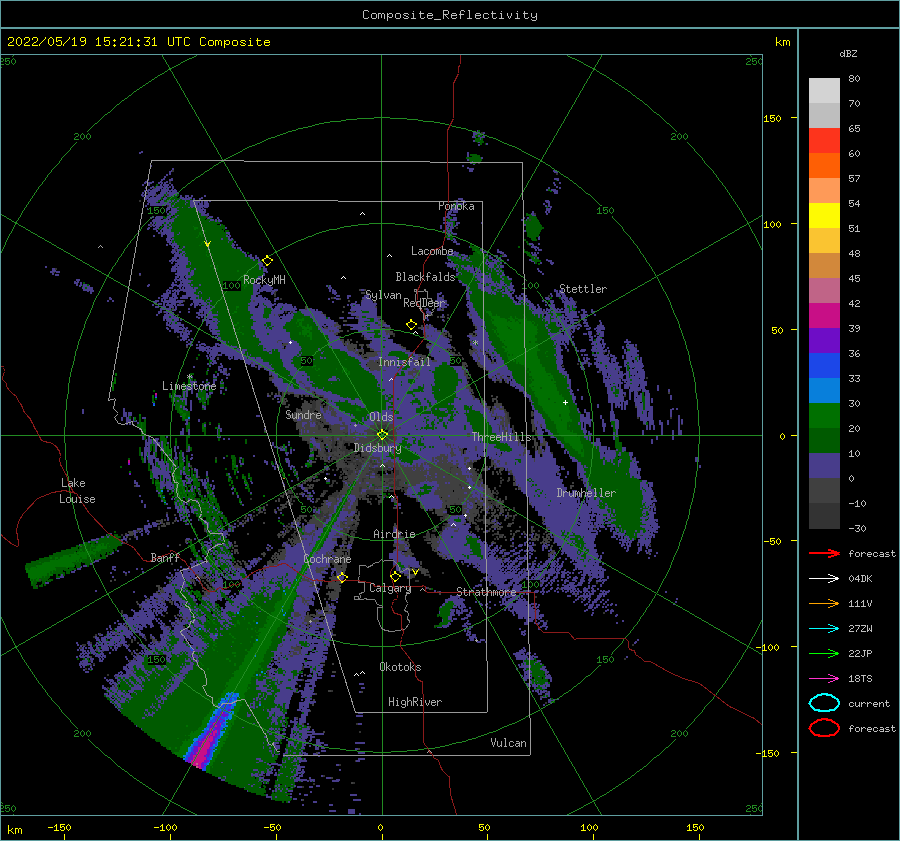
Task: Click the red forecast ellipse in legend
Action: point(824,728)
